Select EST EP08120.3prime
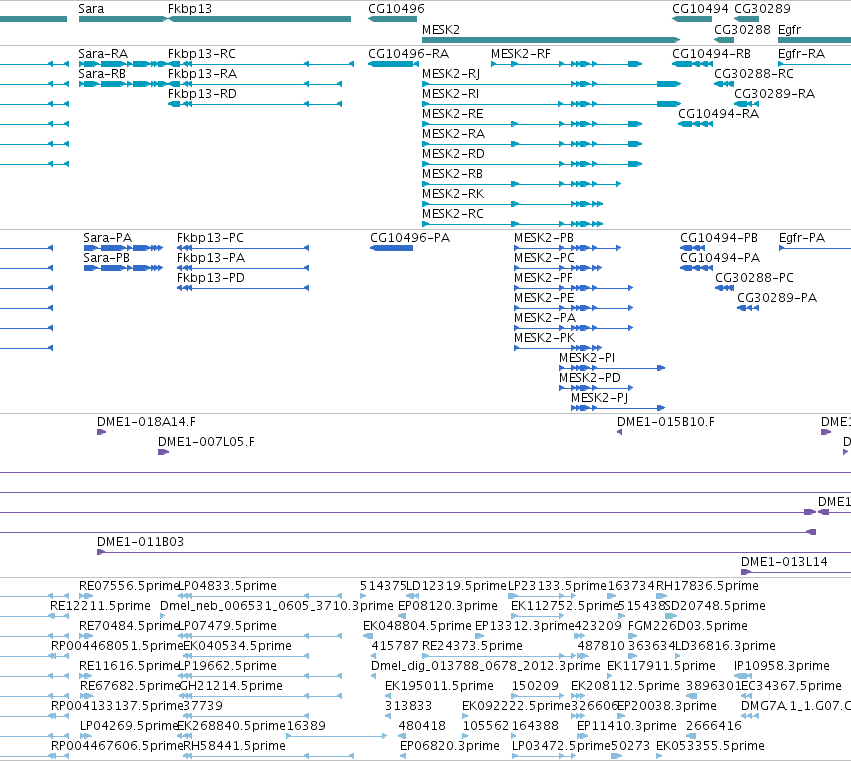This screenshot has width=851, height=761. pos(448,606)
